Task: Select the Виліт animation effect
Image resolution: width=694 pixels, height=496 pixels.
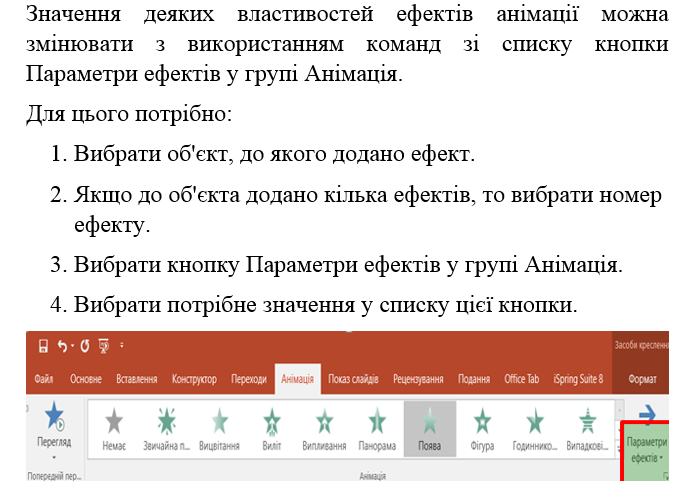Action: pos(272,428)
